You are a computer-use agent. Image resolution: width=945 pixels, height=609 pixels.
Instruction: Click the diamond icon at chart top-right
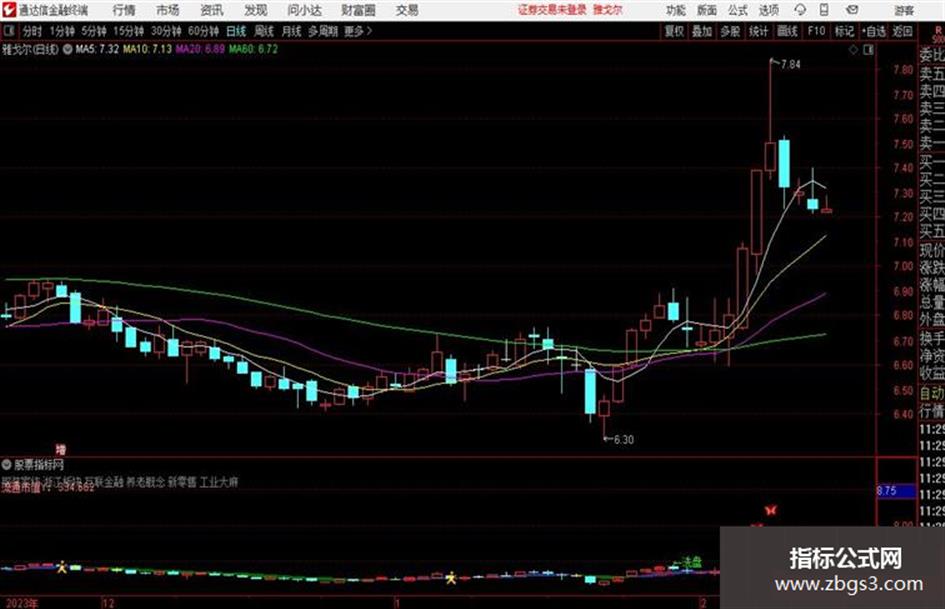[853, 50]
